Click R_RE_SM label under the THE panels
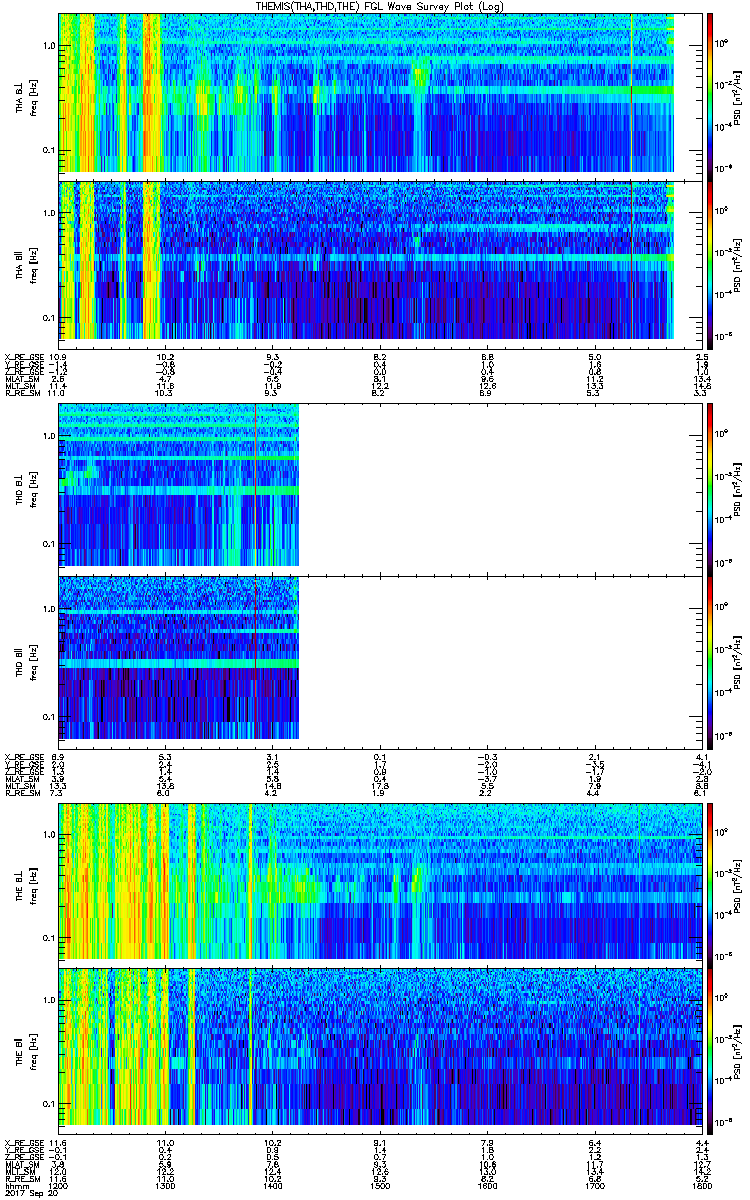Image resolution: width=750 pixels, height=1200 pixels. click(22, 1179)
